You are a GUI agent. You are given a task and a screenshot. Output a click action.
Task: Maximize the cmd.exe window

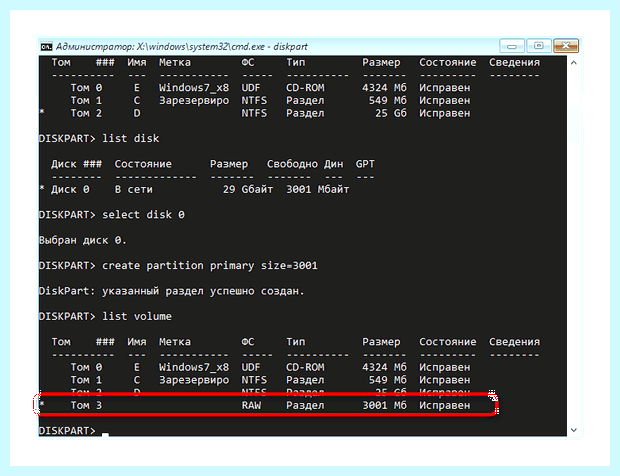(x=539, y=46)
